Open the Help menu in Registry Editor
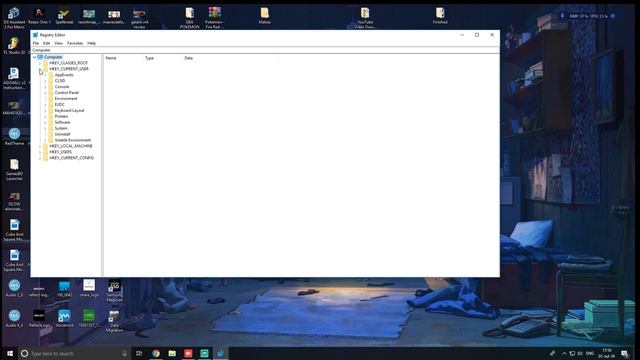The width and height of the screenshot is (640, 360). pos(91,43)
